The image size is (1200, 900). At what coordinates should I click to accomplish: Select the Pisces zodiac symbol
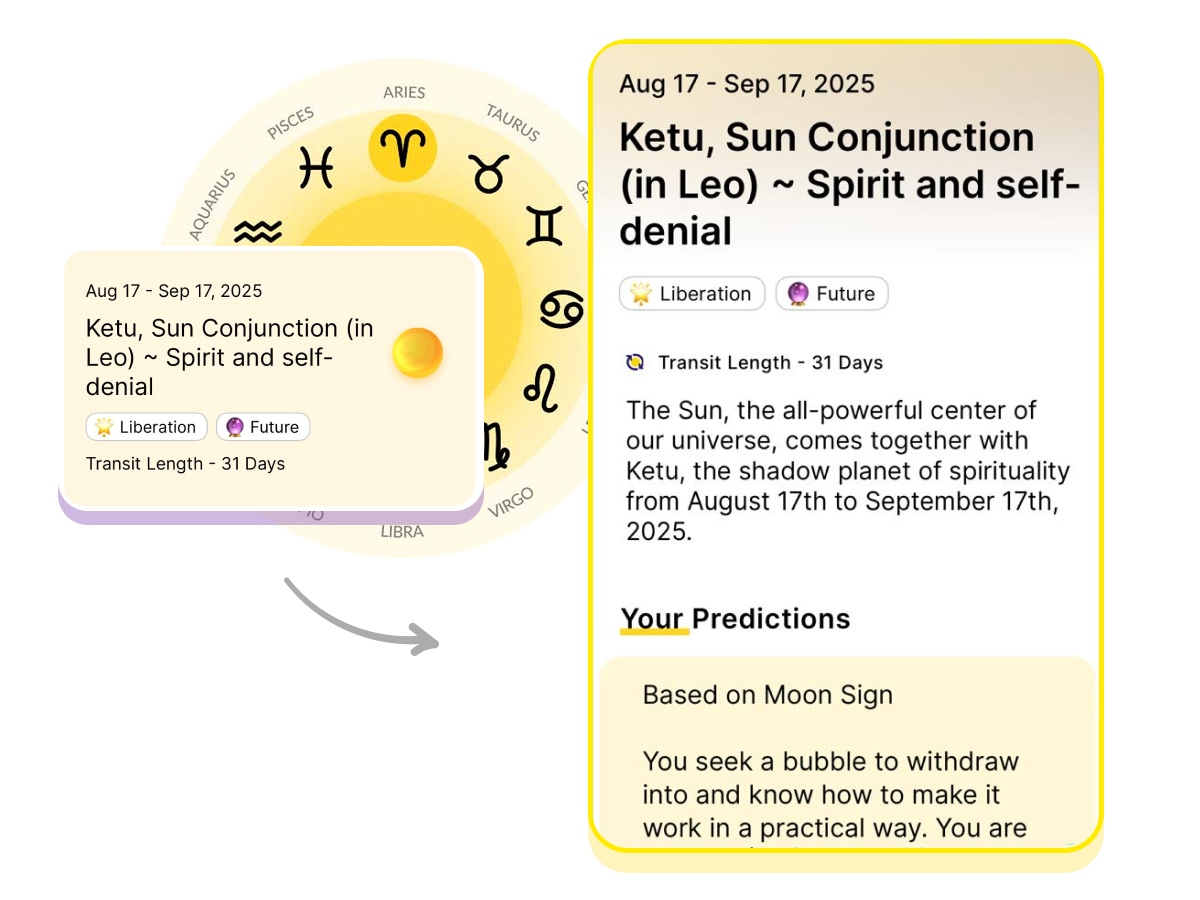click(x=316, y=167)
